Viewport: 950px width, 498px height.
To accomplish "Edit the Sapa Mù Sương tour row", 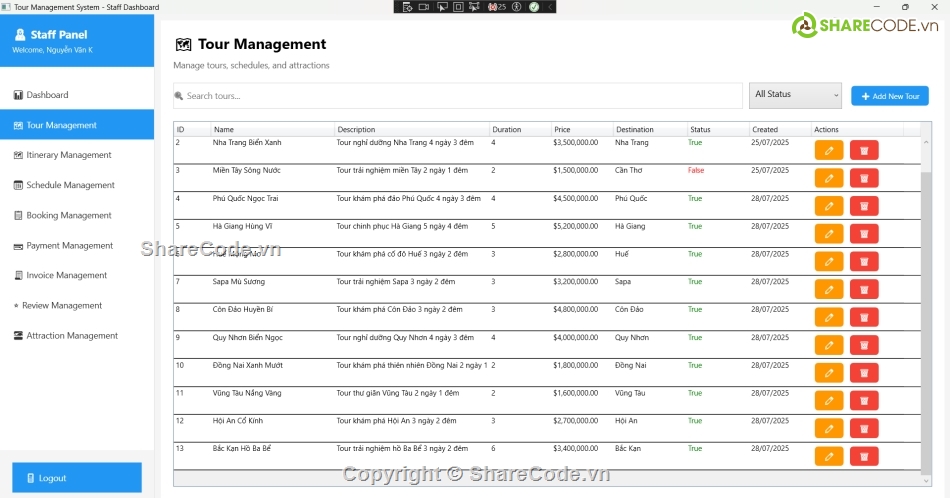I will click(x=829, y=289).
